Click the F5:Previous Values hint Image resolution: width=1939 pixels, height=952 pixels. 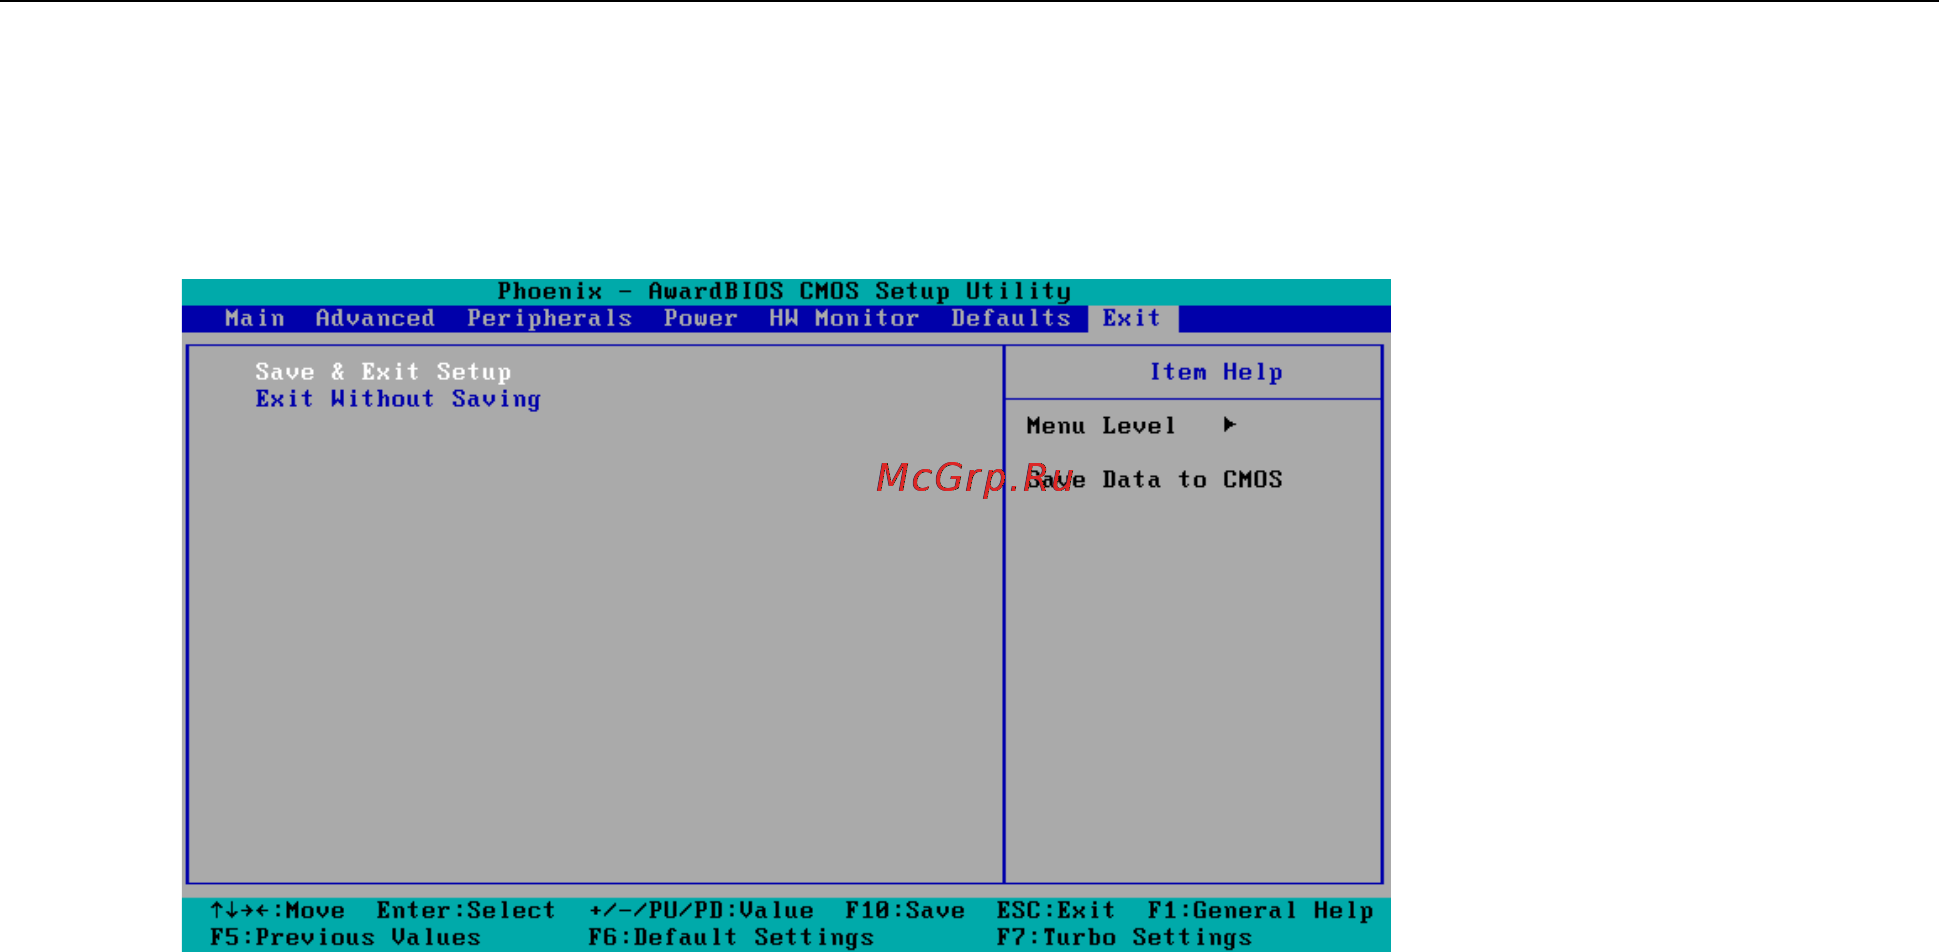[345, 937]
